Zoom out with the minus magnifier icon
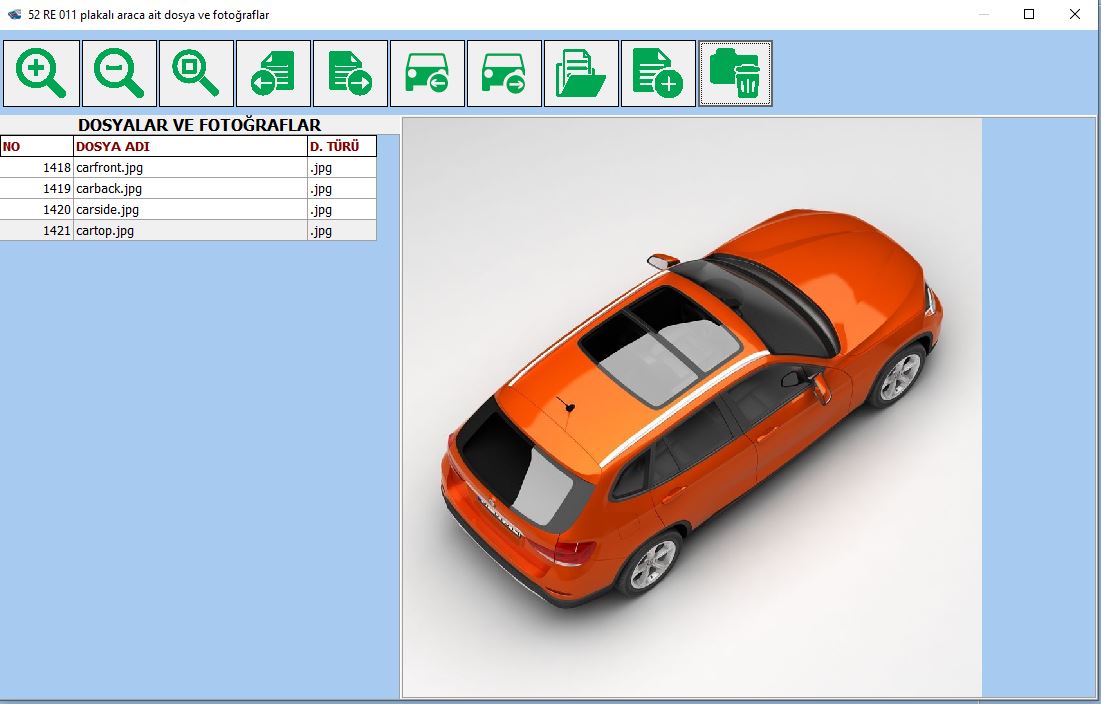1101x704 pixels. [119, 74]
